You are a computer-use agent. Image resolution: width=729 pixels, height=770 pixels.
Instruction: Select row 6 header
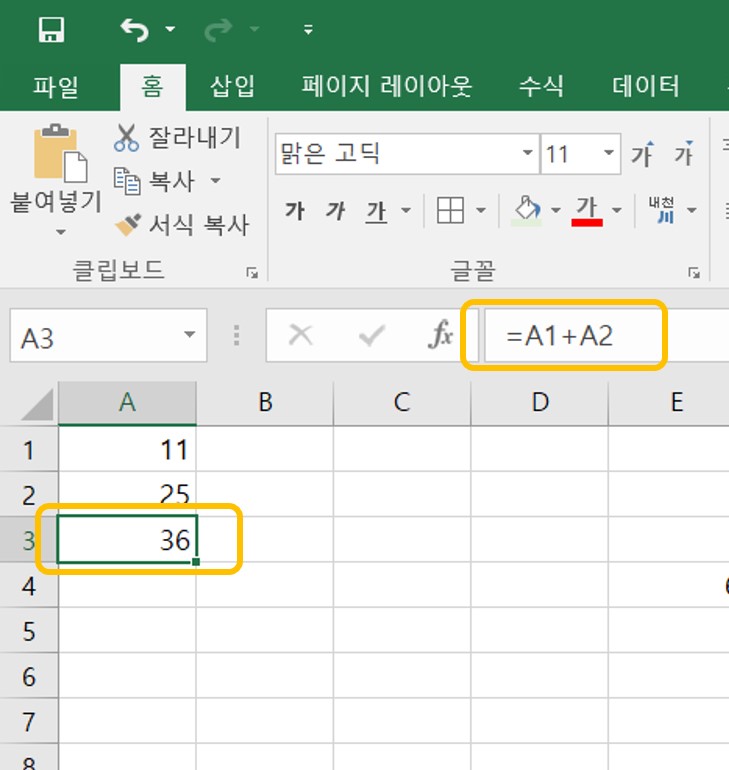(28, 677)
